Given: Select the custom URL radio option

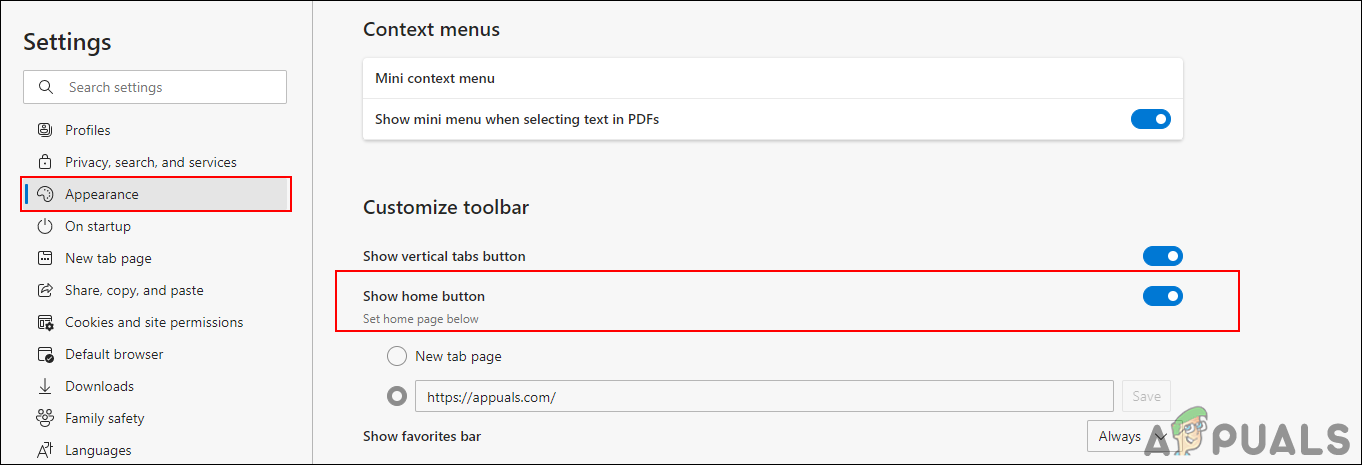Looking at the screenshot, I should [397, 396].
